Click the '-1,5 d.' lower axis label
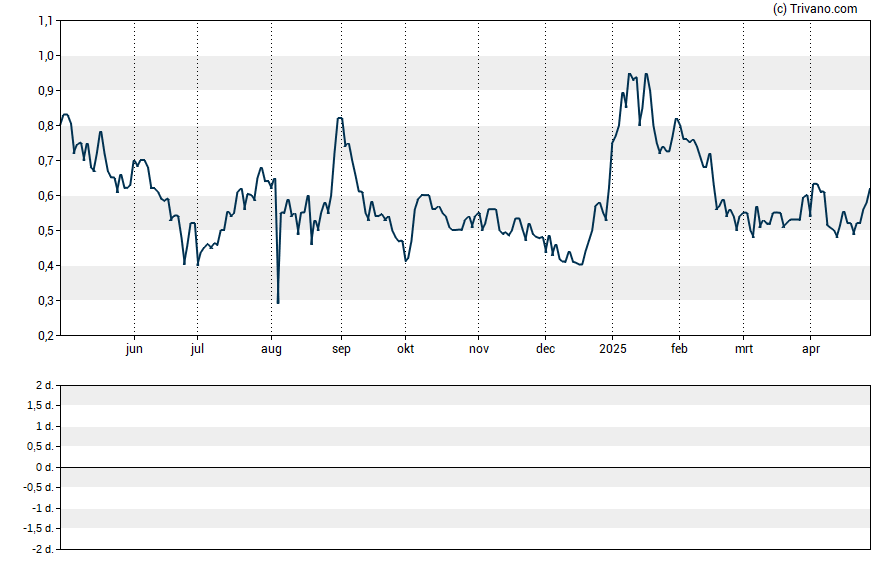This screenshot has width=888, height=565. pyautogui.click(x=39, y=529)
